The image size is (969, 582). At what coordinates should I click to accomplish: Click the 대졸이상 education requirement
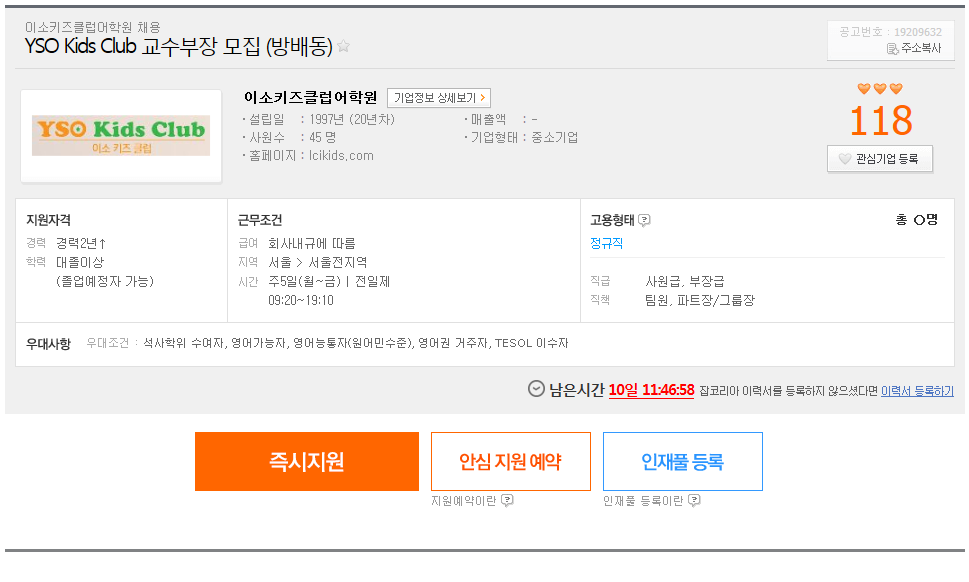tap(80, 263)
